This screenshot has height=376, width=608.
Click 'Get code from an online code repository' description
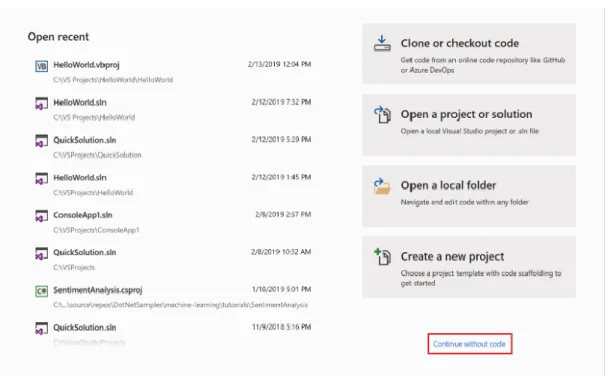[x=483, y=65]
